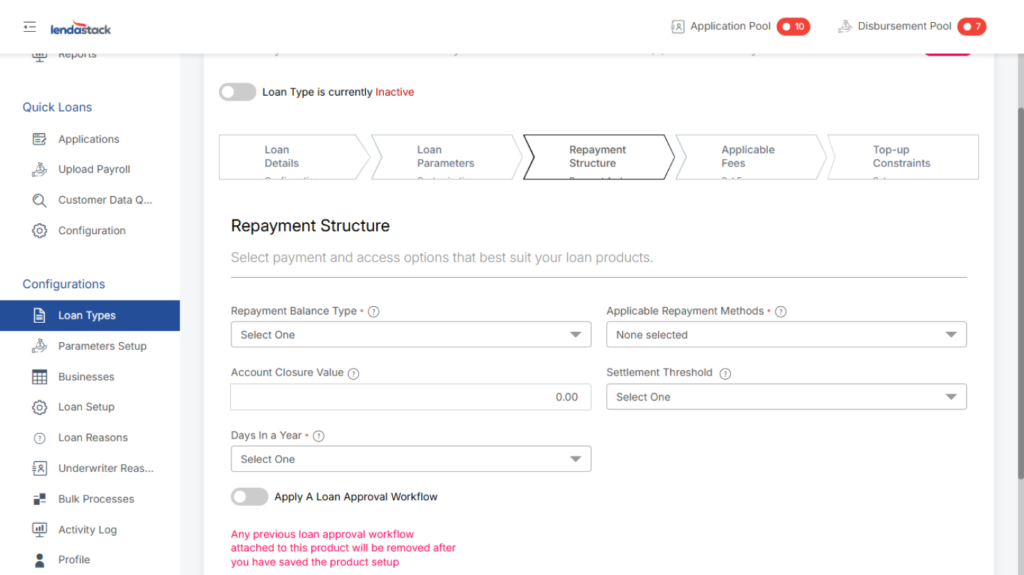Open the Settlement Threshold dropdown

[x=786, y=397]
